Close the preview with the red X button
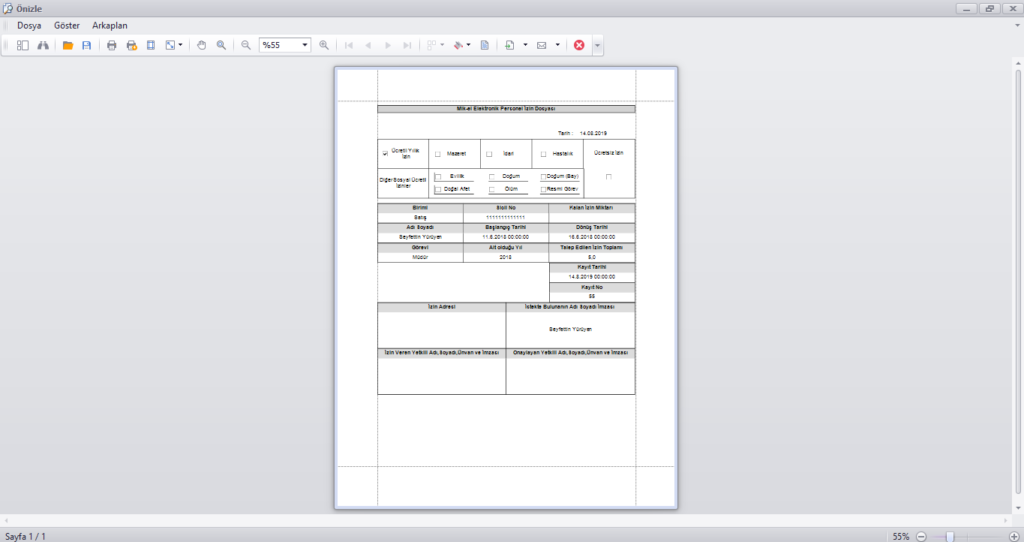Image resolution: width=1024 pixels, height=542 pixels. 579,45
